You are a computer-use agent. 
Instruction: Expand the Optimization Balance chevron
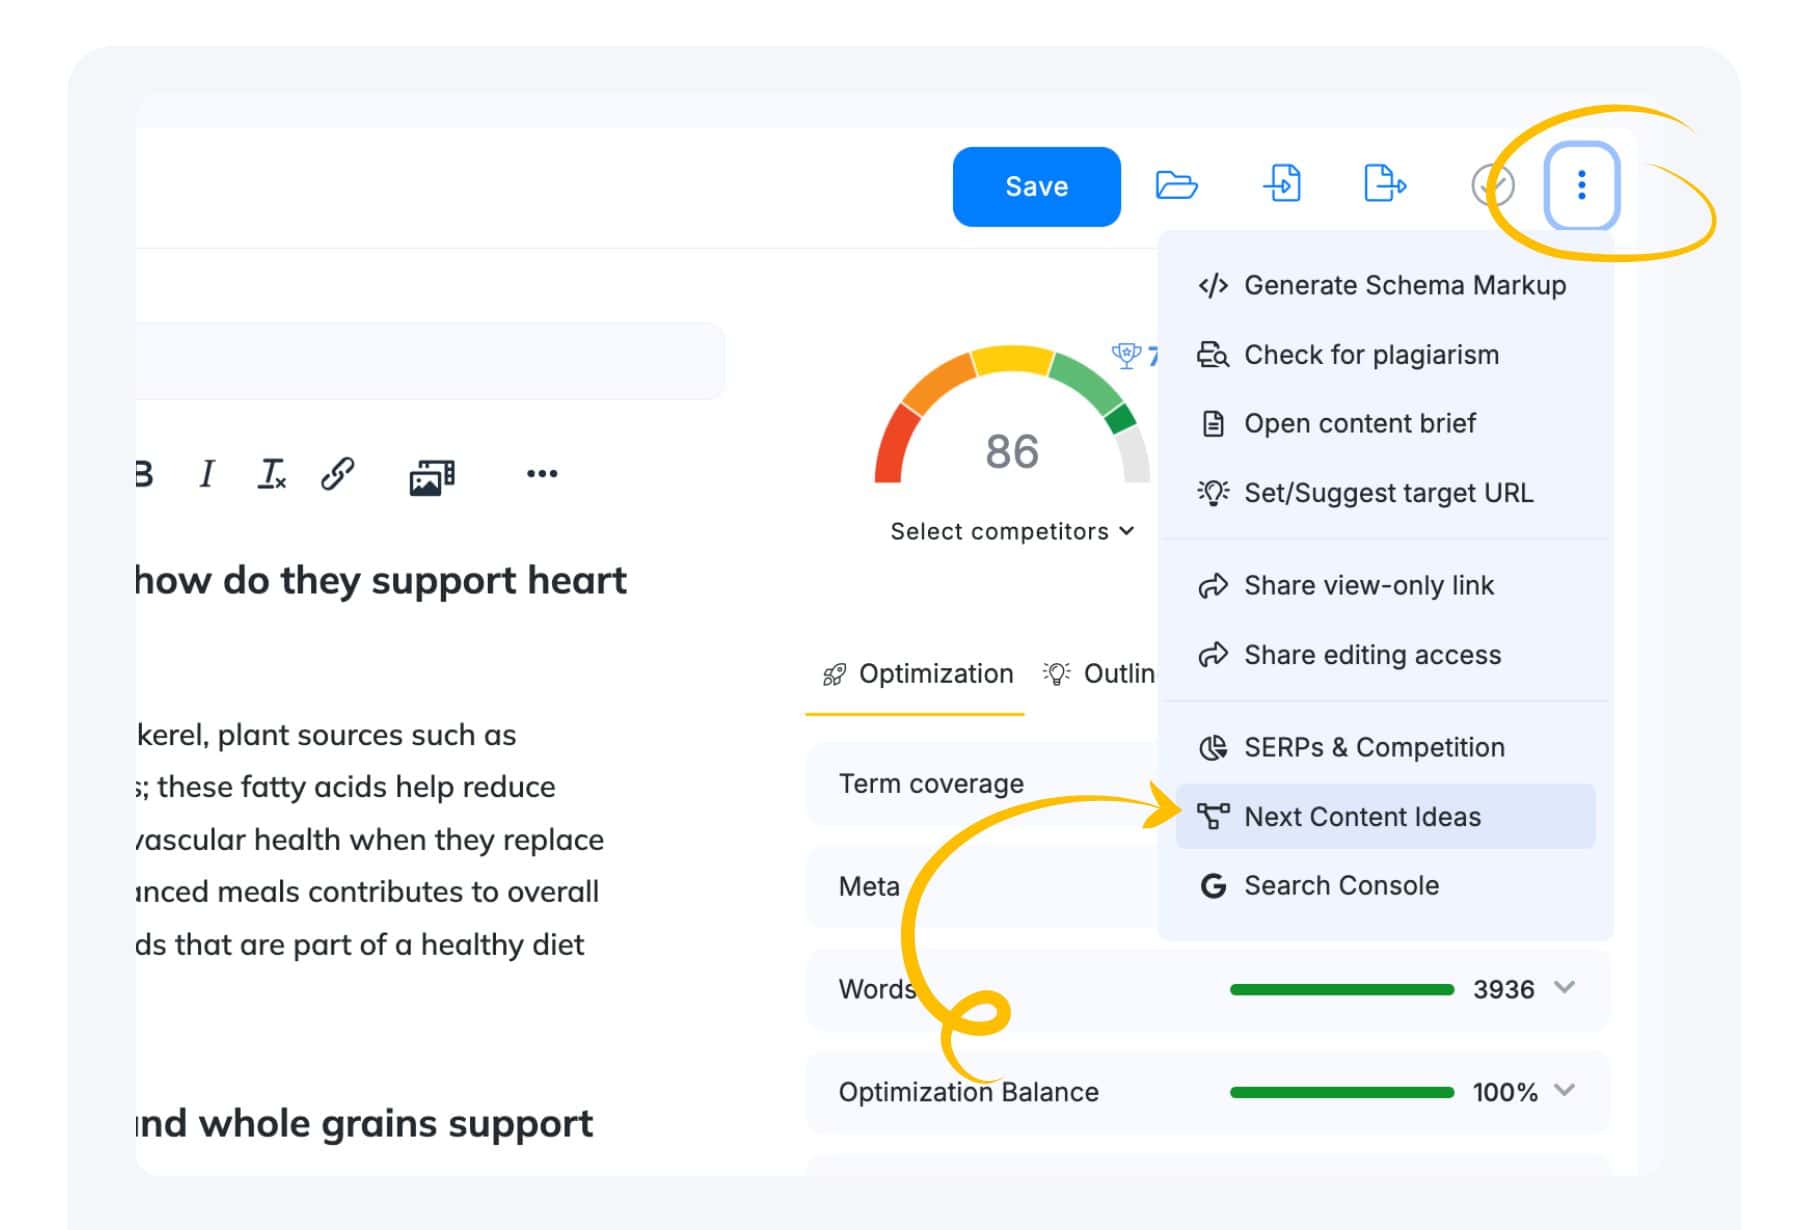tap(1564, 1090)
